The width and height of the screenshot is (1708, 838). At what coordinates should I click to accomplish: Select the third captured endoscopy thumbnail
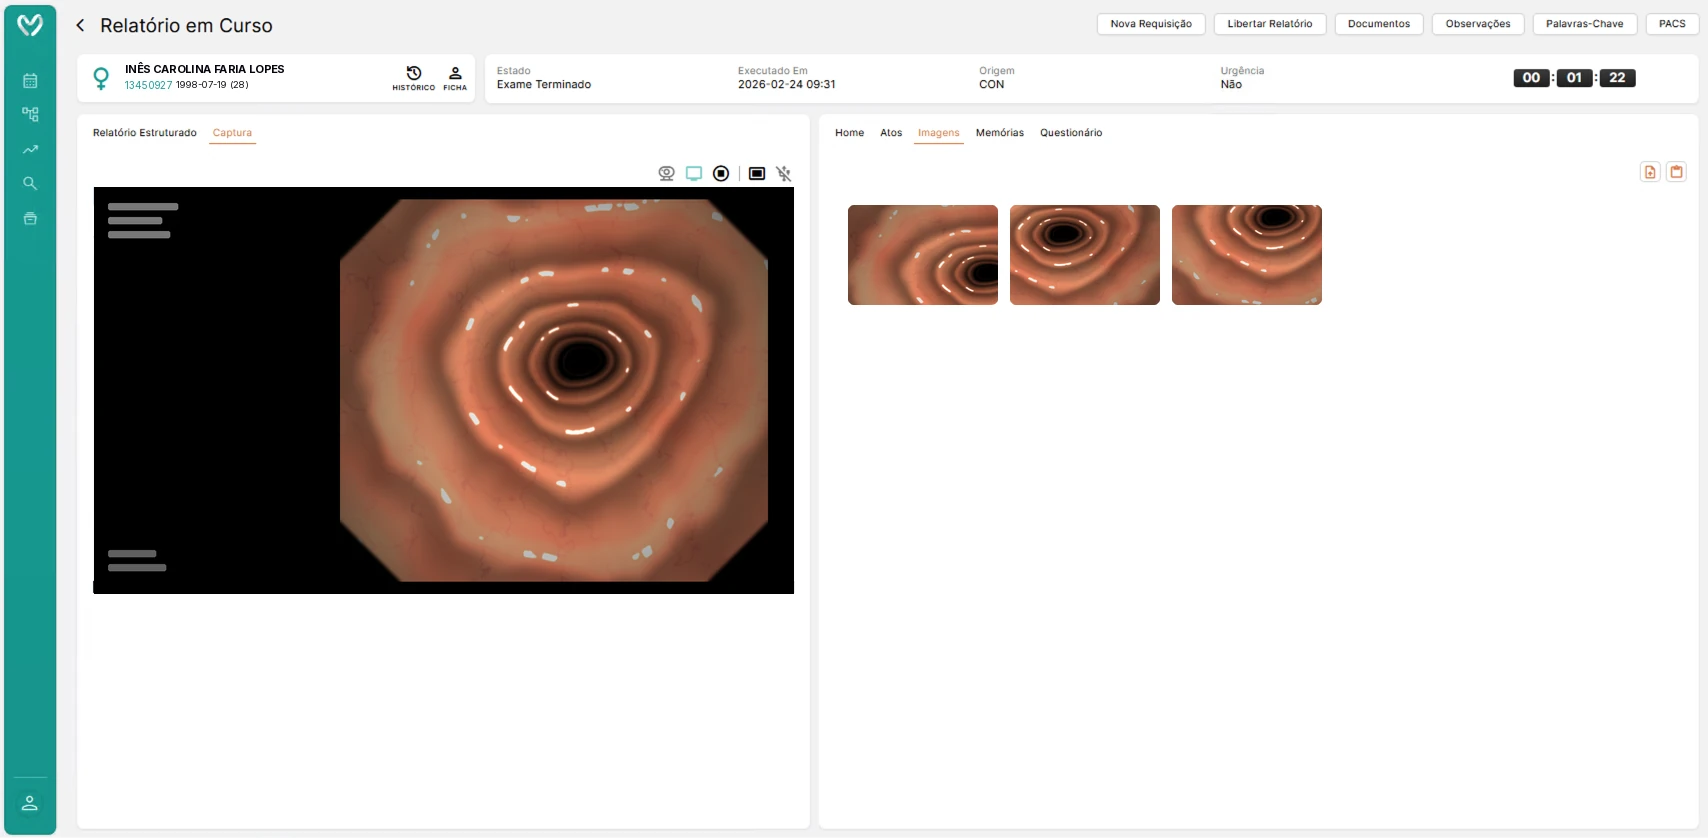[1247, 255]
